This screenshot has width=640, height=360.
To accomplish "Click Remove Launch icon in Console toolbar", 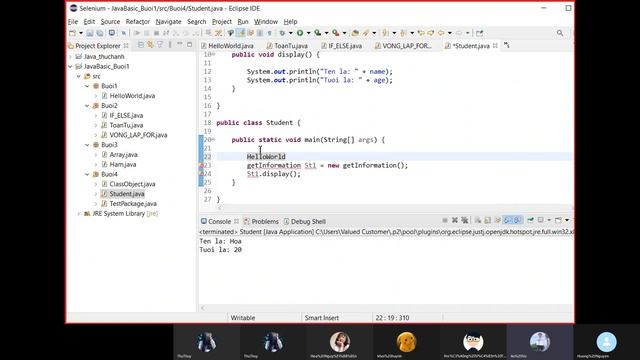I will pyautogui.click(x=455, y=220).
